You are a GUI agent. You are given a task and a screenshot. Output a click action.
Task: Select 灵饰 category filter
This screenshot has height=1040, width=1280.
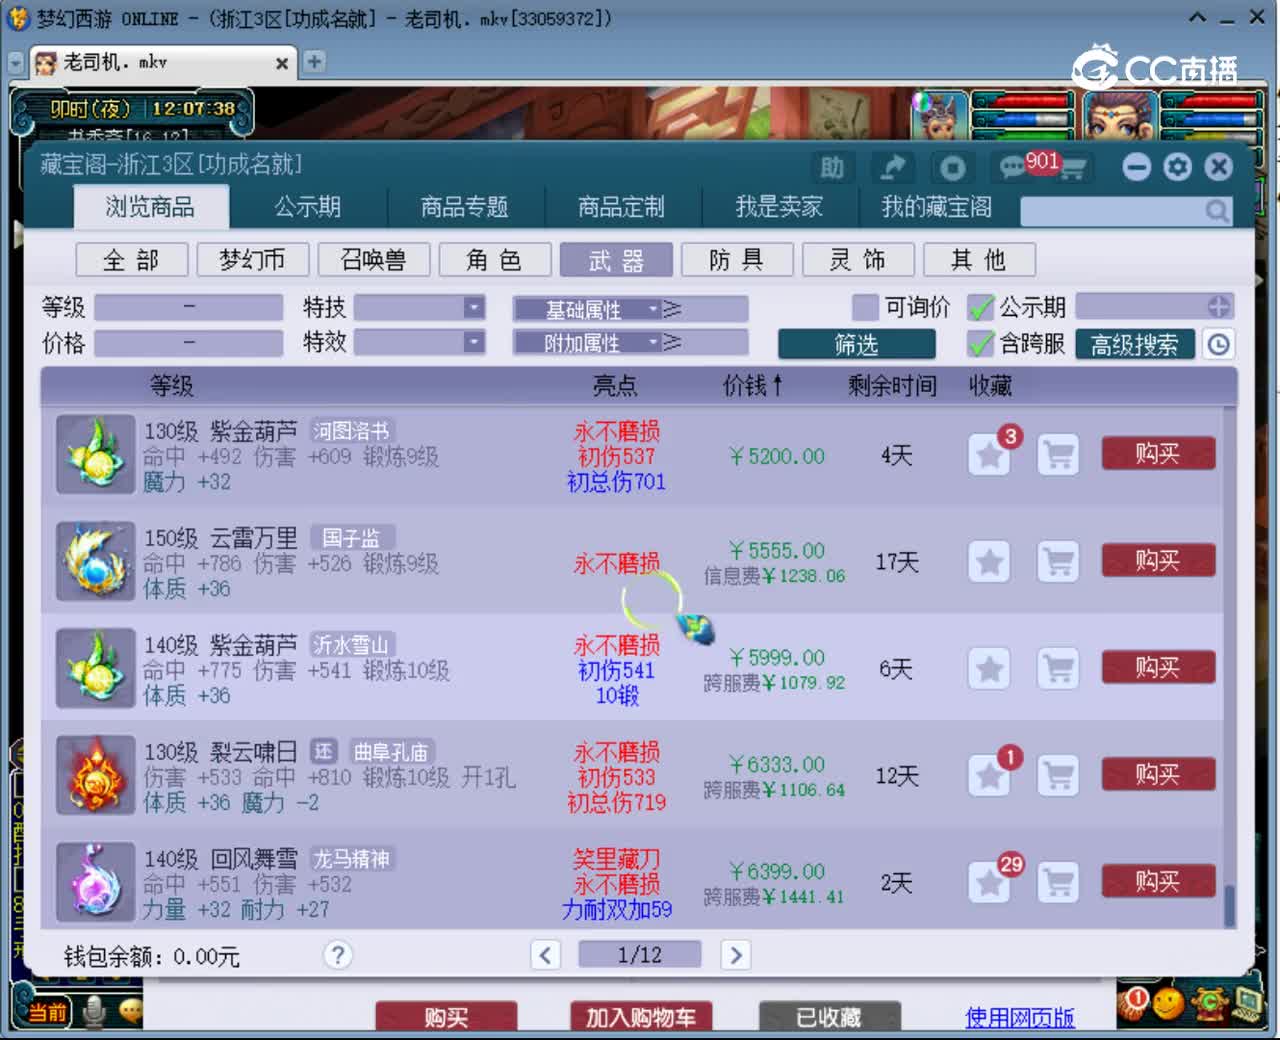click(857, 260)
